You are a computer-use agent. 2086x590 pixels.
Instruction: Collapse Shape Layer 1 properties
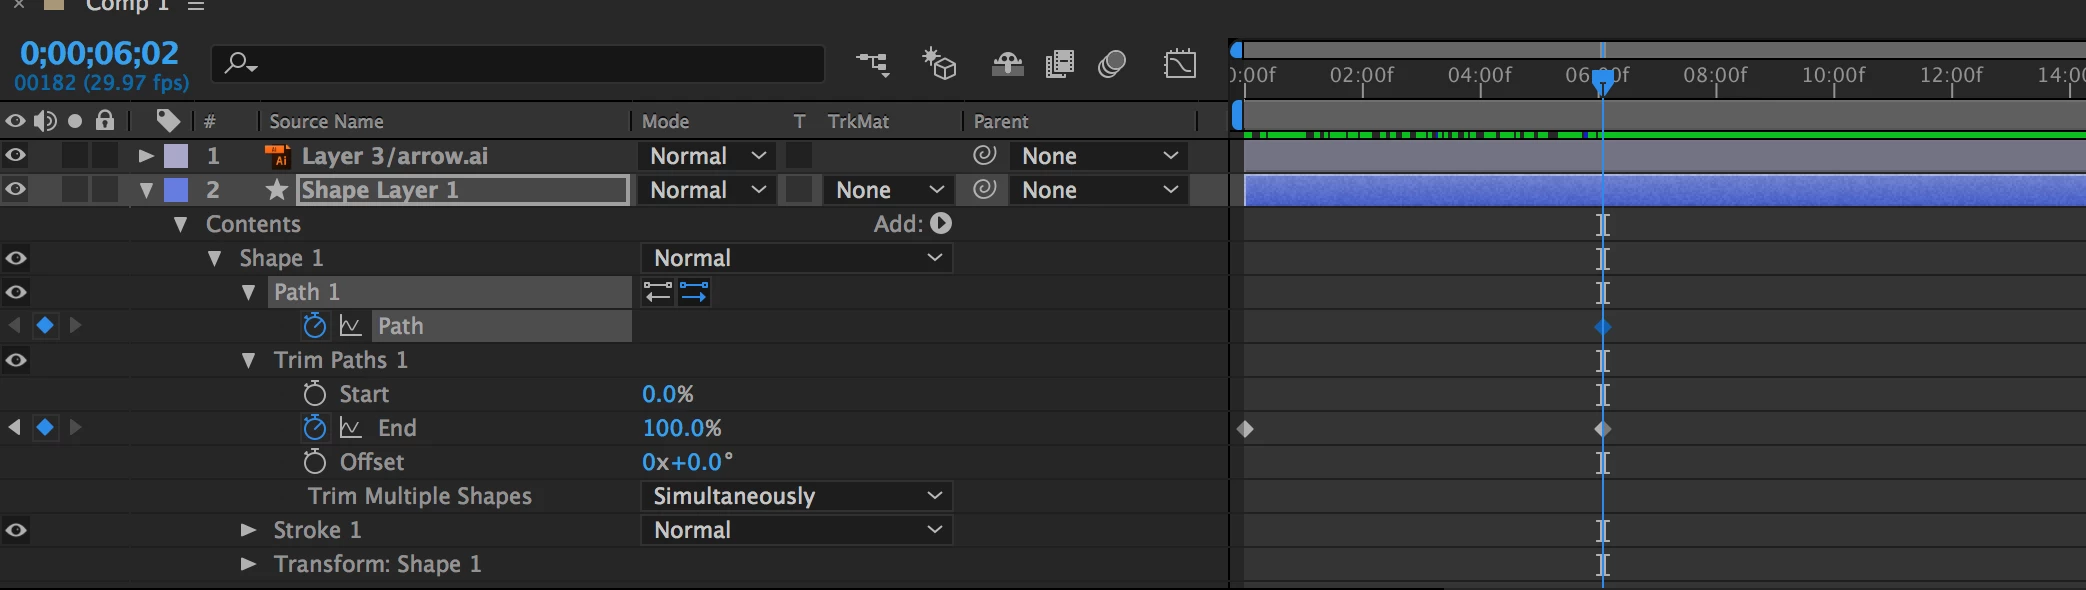146,190
